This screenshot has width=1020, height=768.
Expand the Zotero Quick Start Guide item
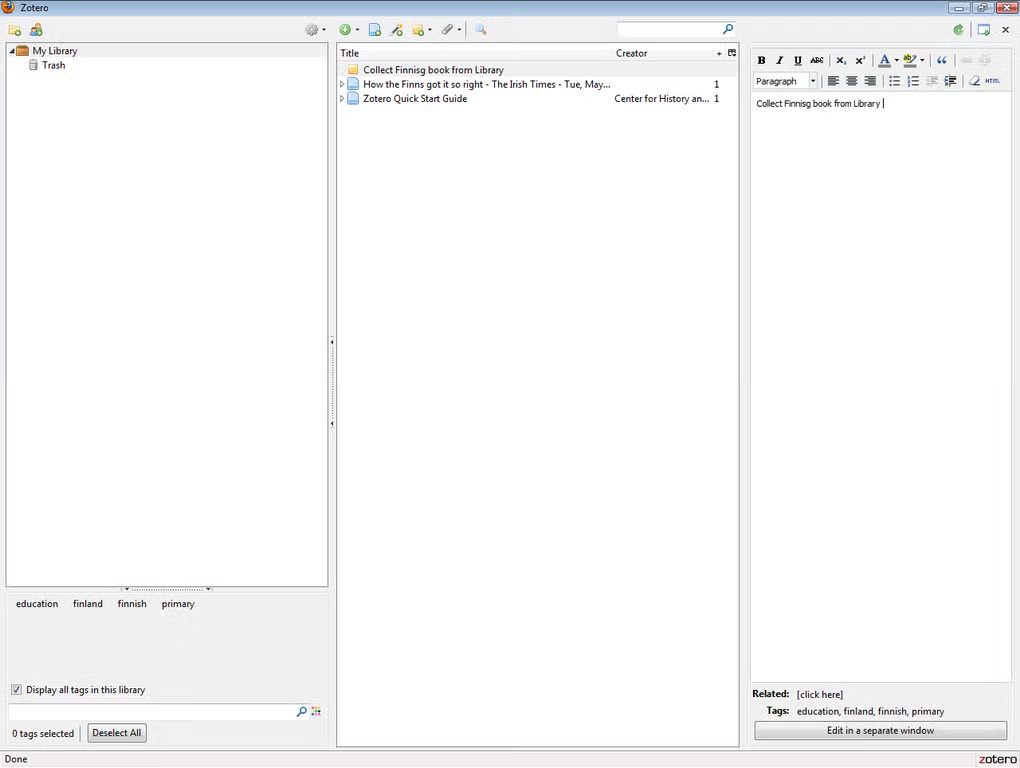pyautogui.click(x=342, y=99)
